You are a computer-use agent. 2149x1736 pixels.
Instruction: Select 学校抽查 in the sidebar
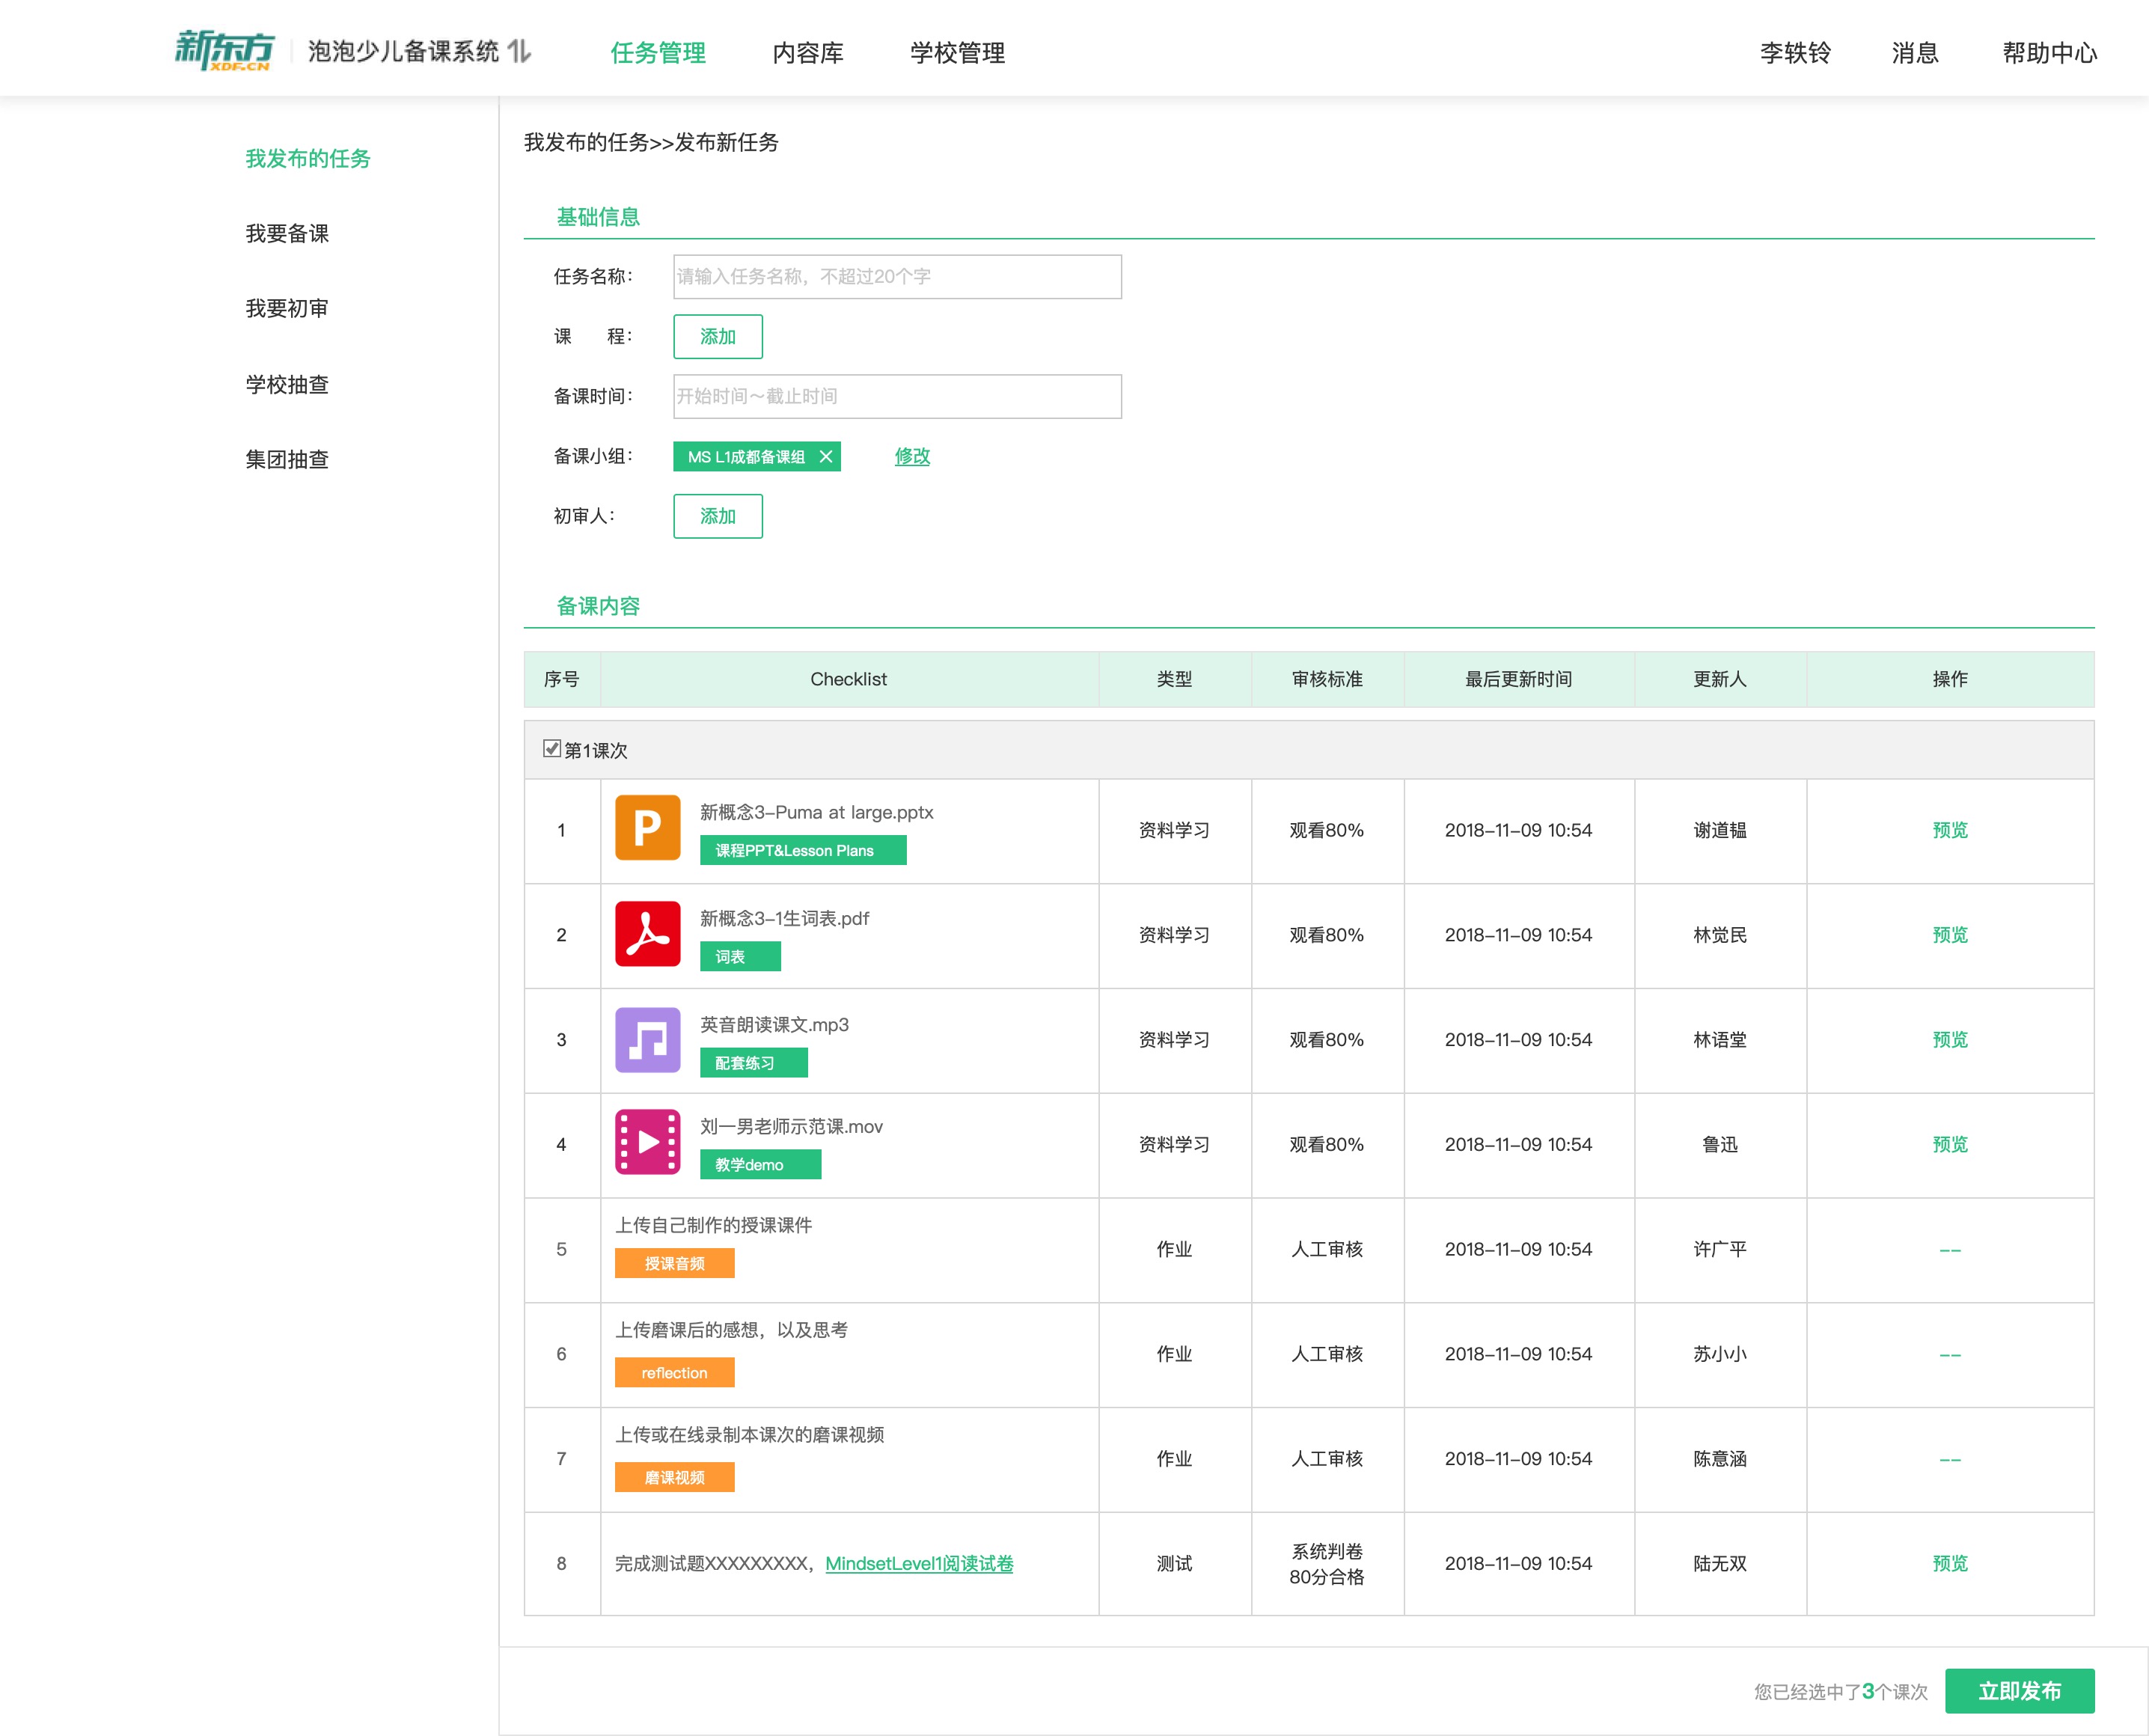pyautogui.click(x=287, y=384)
